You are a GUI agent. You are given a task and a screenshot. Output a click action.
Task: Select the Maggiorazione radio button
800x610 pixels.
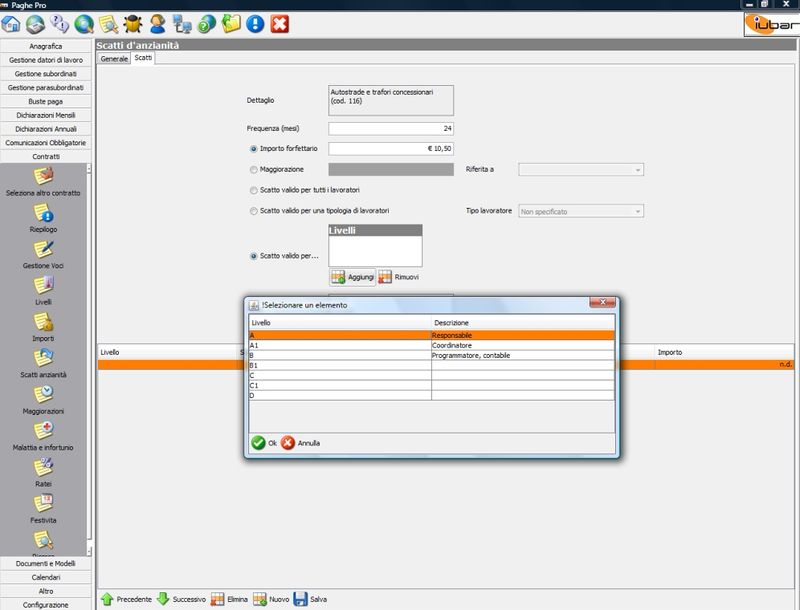(x=254, y=170)
